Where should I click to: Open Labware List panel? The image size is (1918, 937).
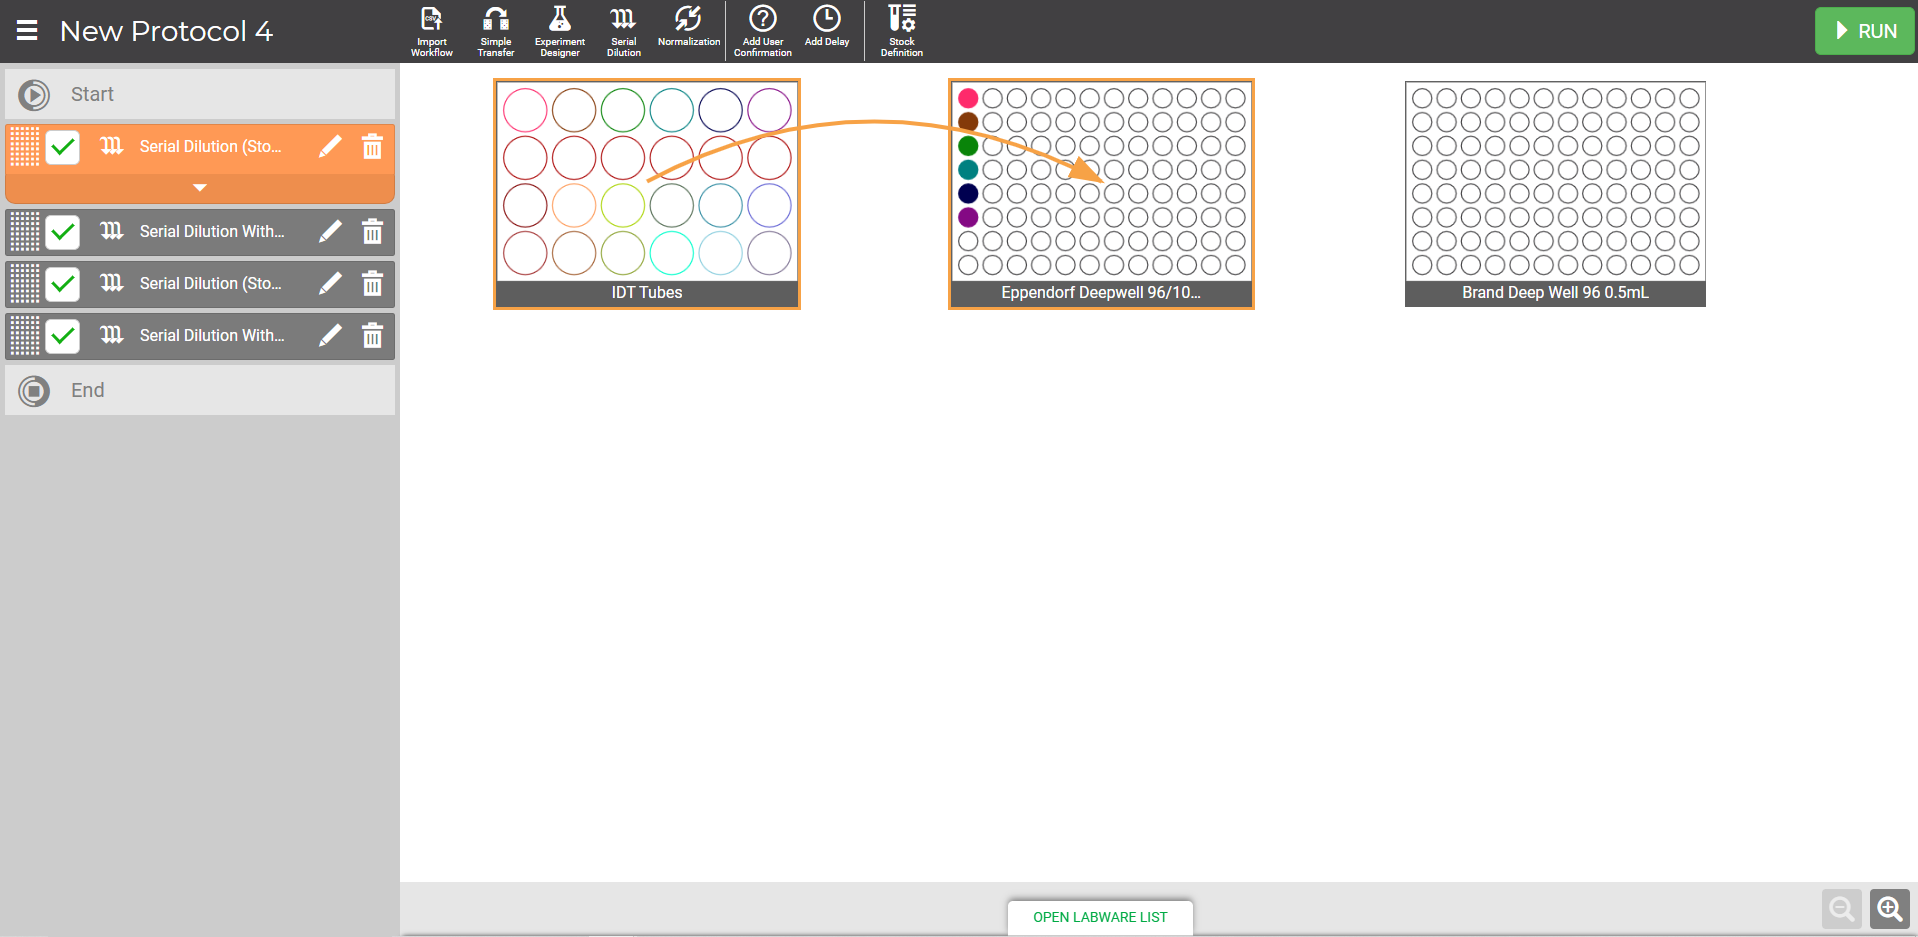[1100, 917]
